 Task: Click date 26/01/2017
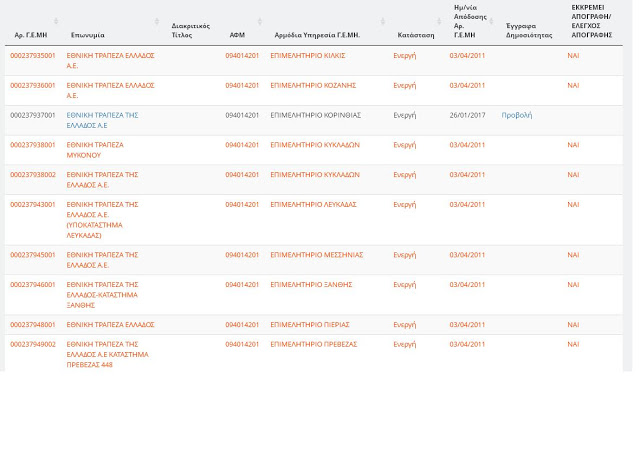(x=467, y=115)
